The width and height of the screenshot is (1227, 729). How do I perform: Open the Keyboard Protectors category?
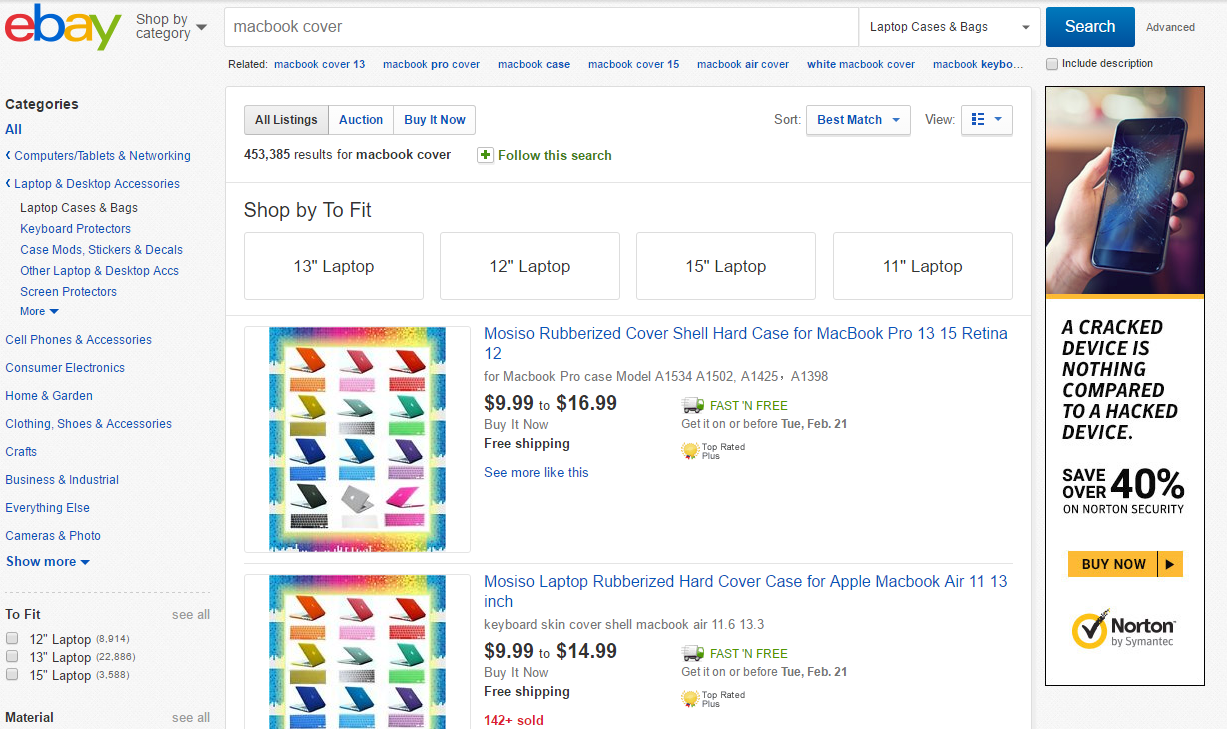coord(76,229)
